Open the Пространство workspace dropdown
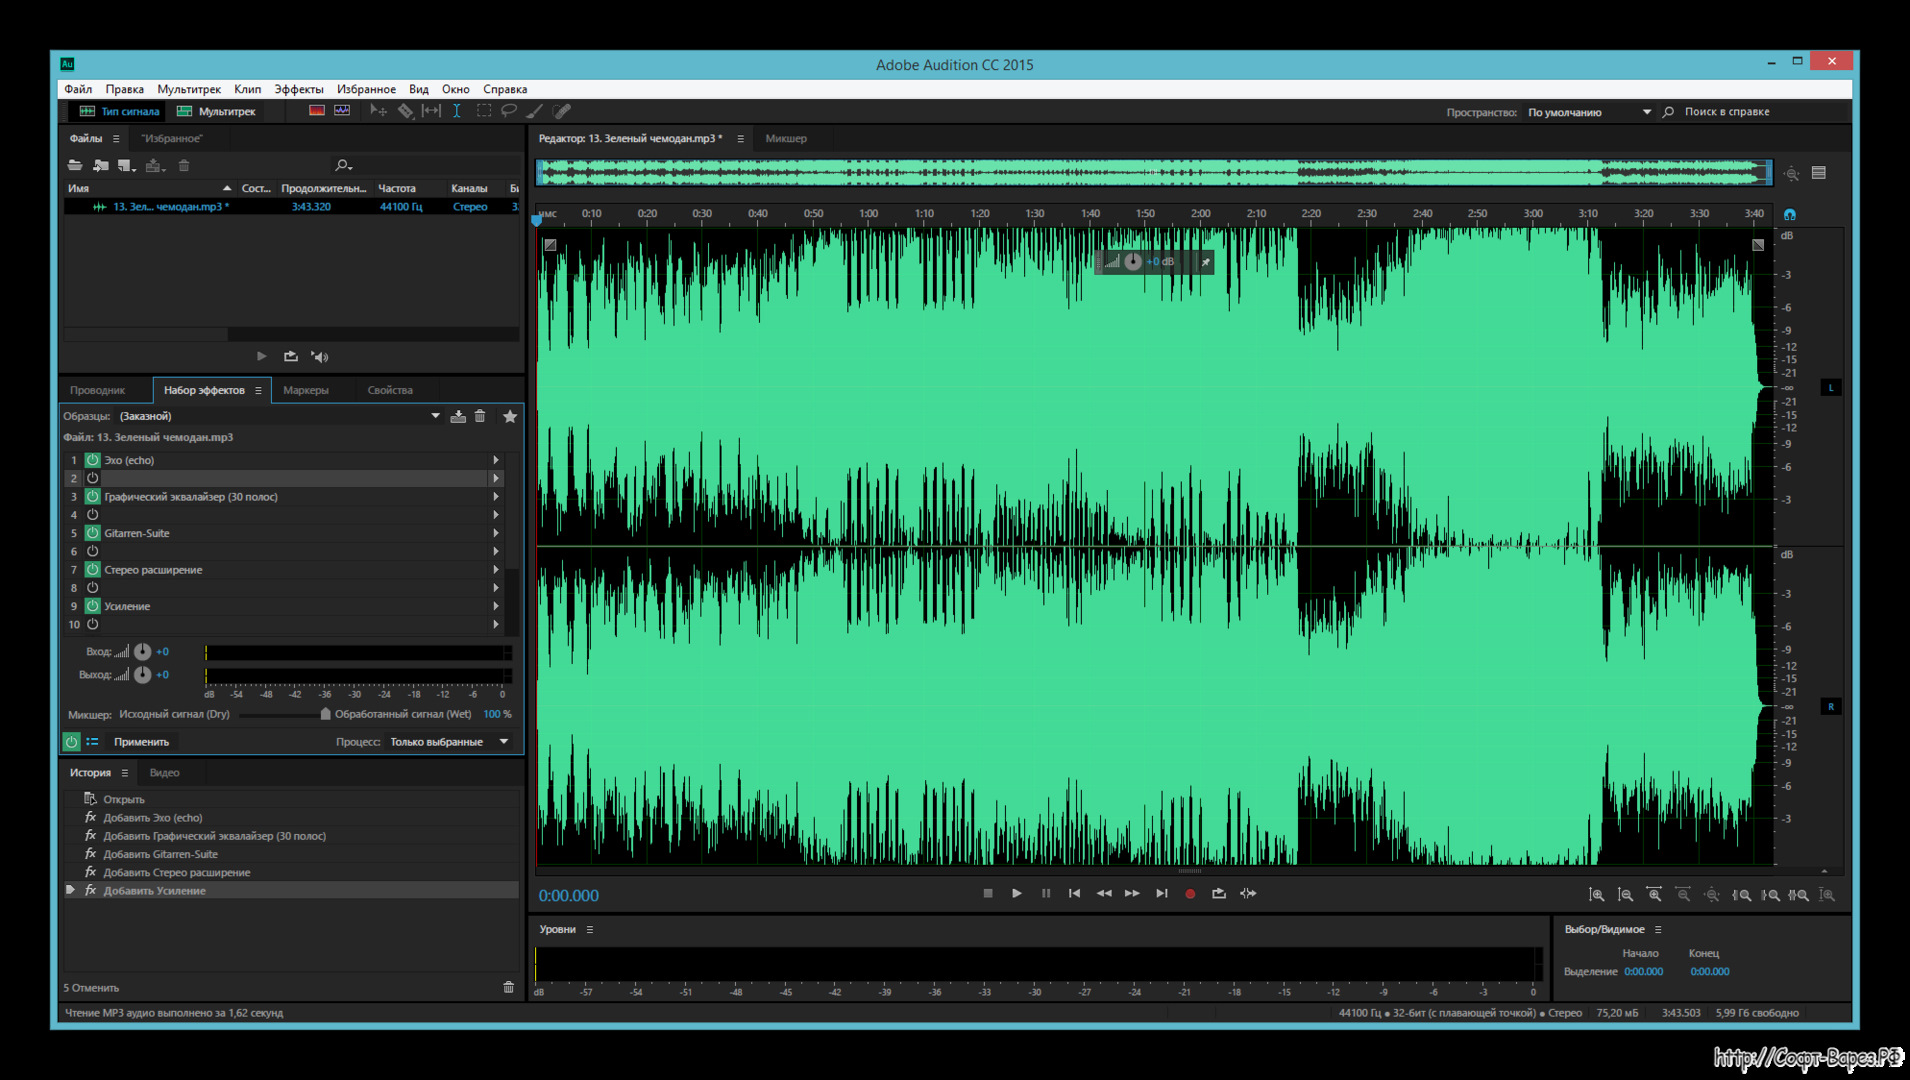The height and width of the screenshot is (1080, 1910). coord(1646,112)
